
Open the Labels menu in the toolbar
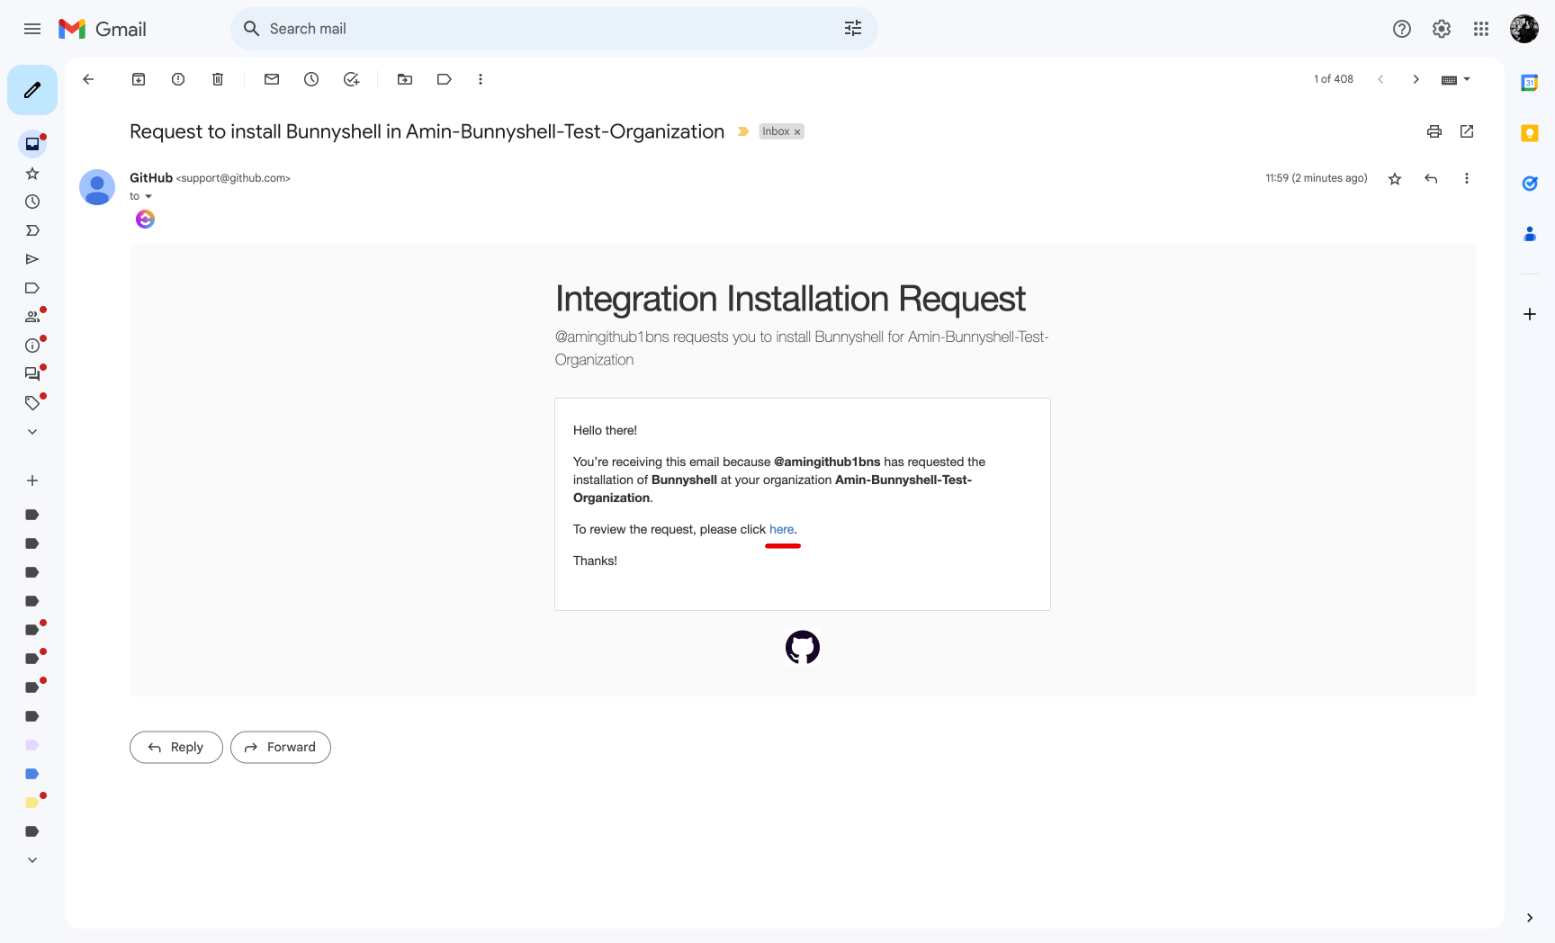click(x=444, y=79)
